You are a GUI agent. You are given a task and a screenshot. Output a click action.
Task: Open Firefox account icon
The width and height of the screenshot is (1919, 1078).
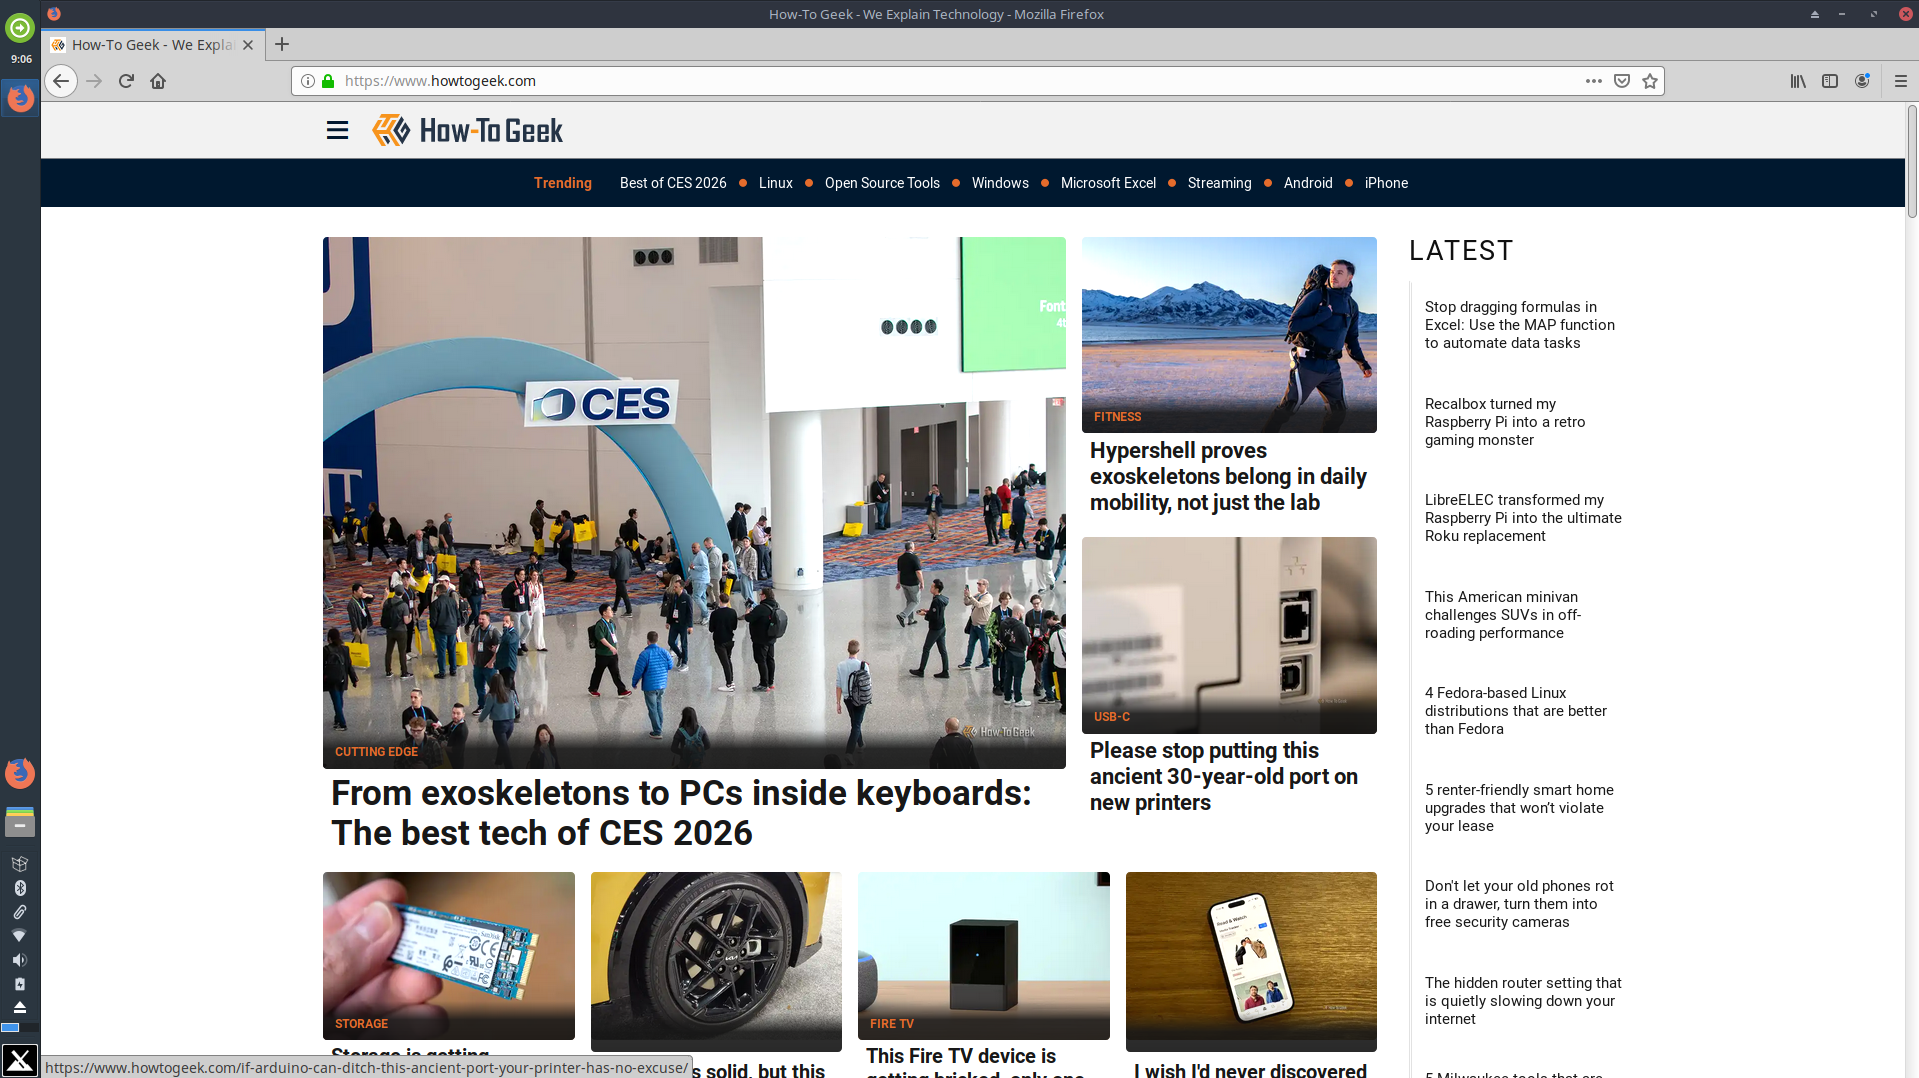[x=1862, y=81]
